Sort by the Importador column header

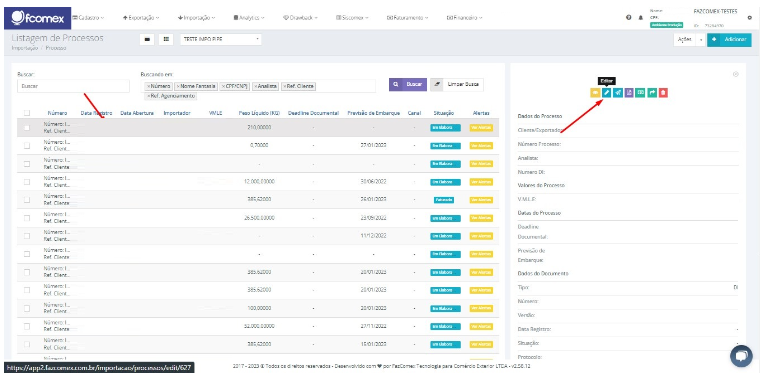[177, 113]
